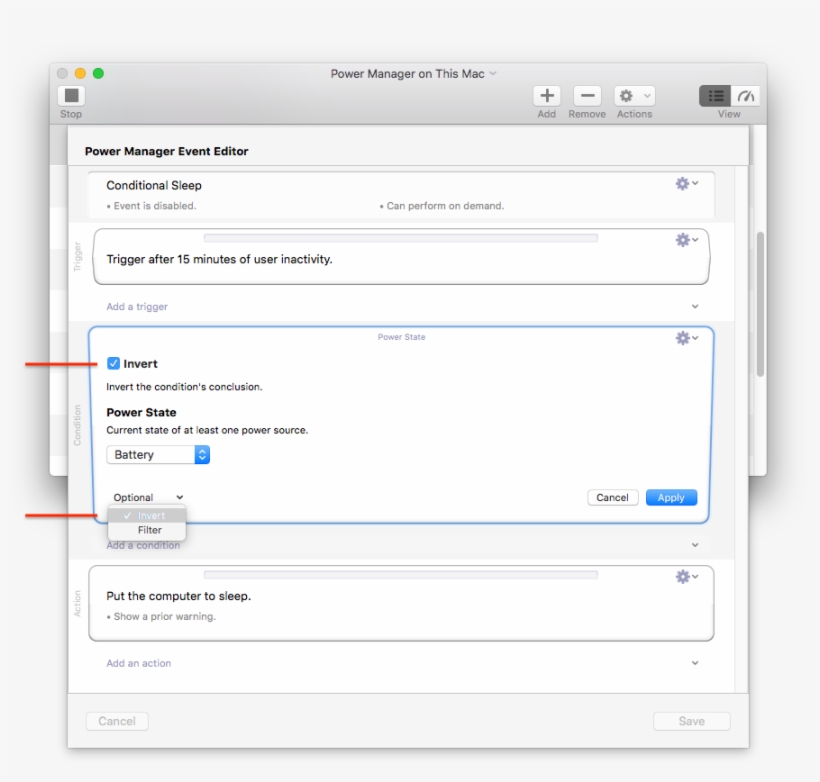The height and width of the screenshot is (782, 820).
Task: Expand the Add a trigger chevron
Action: (694, 307)
